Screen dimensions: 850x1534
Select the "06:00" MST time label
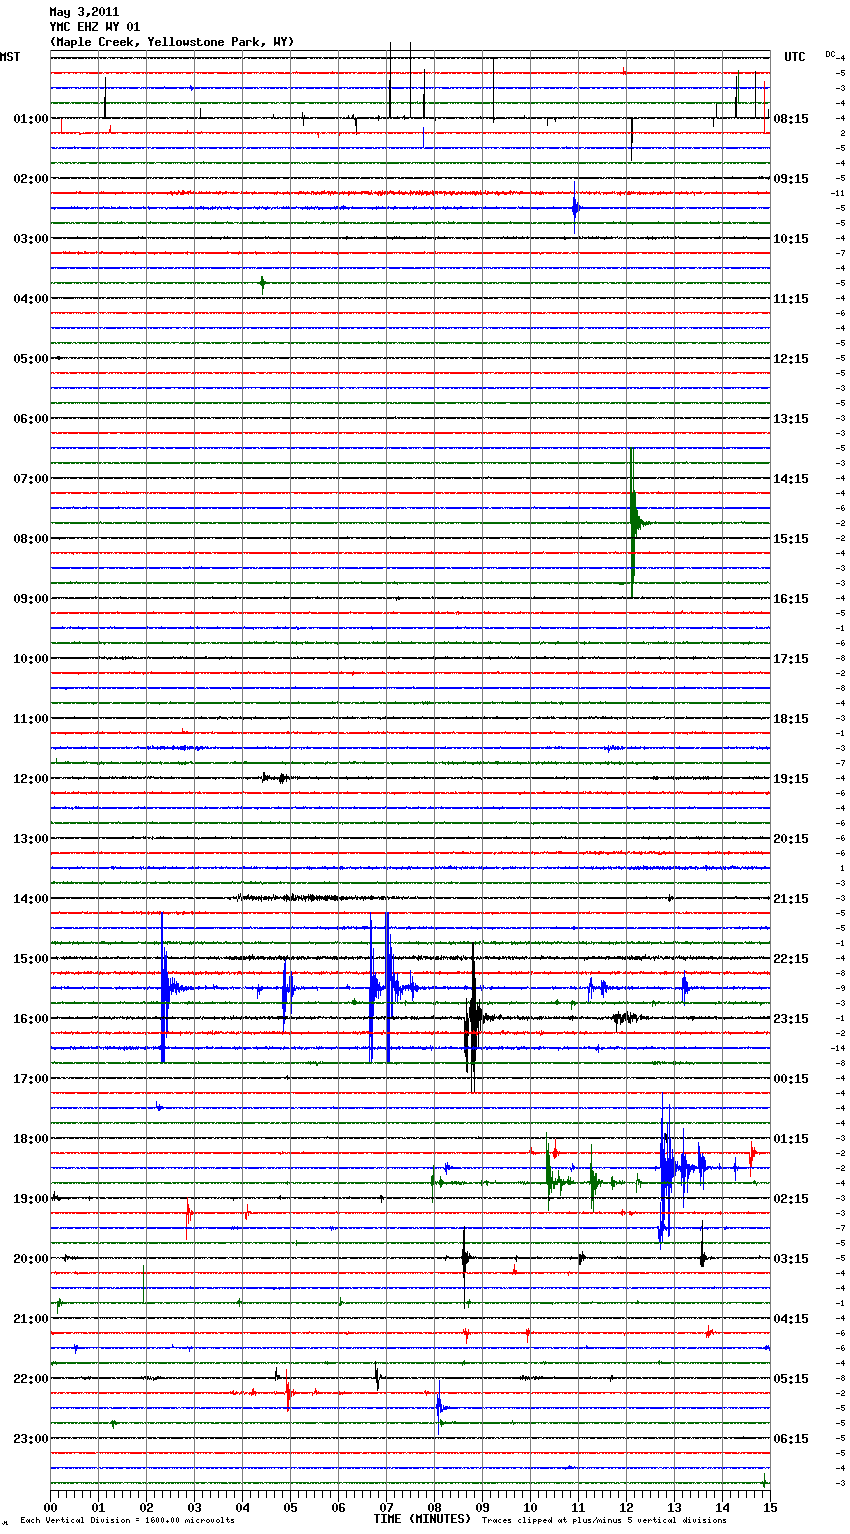coord(31,419)
